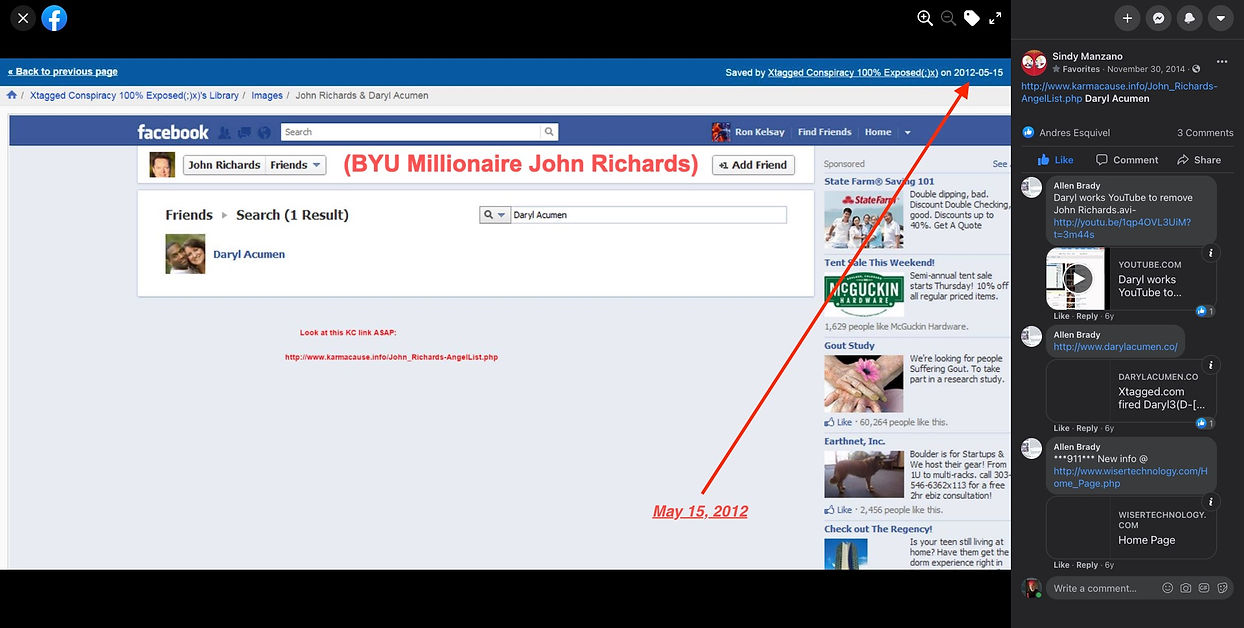Open the 'Home Page' link card

(1132, 527)
